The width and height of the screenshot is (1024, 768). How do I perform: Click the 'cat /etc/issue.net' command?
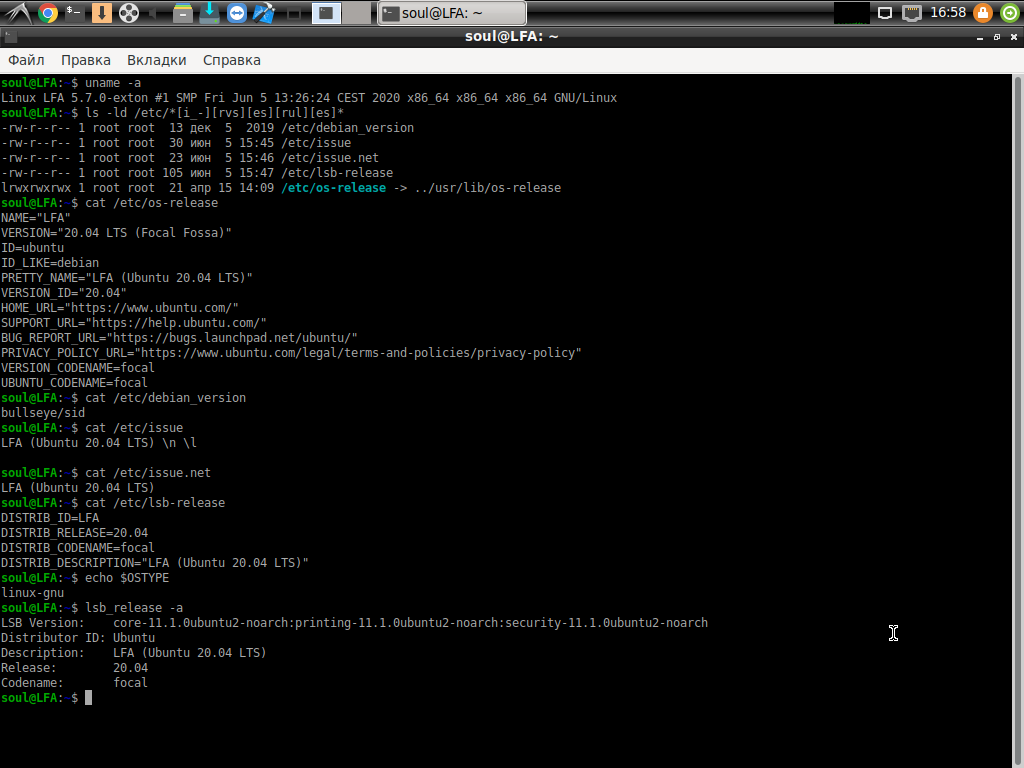(x=148, y=473)
